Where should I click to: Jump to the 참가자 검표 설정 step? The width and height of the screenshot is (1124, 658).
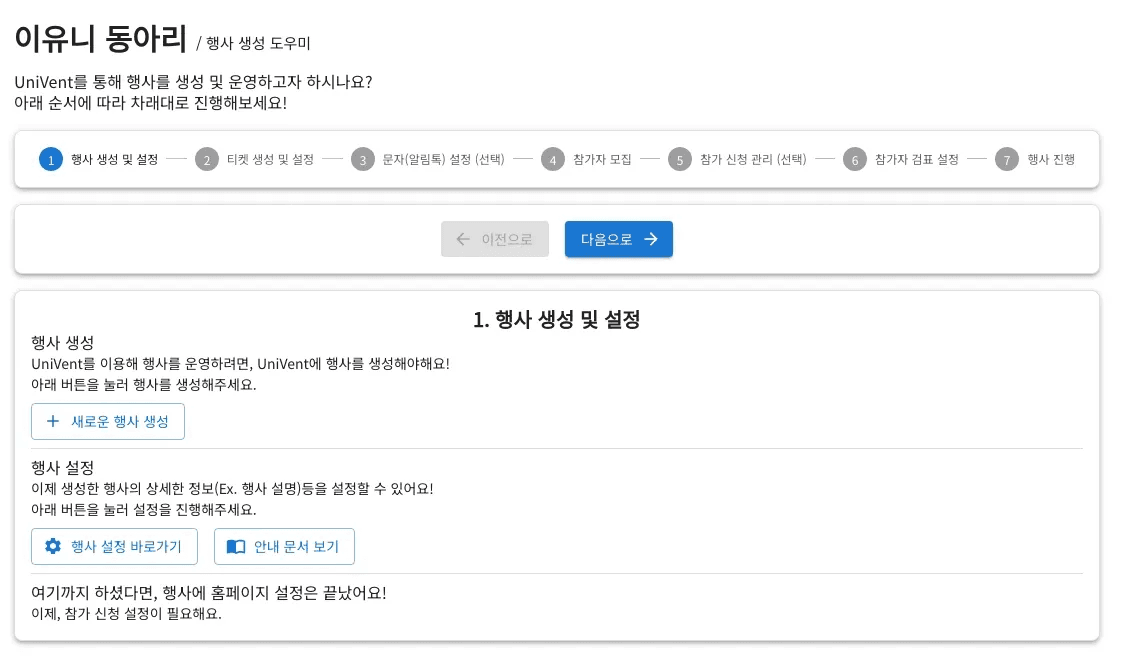tap(917, 160)
